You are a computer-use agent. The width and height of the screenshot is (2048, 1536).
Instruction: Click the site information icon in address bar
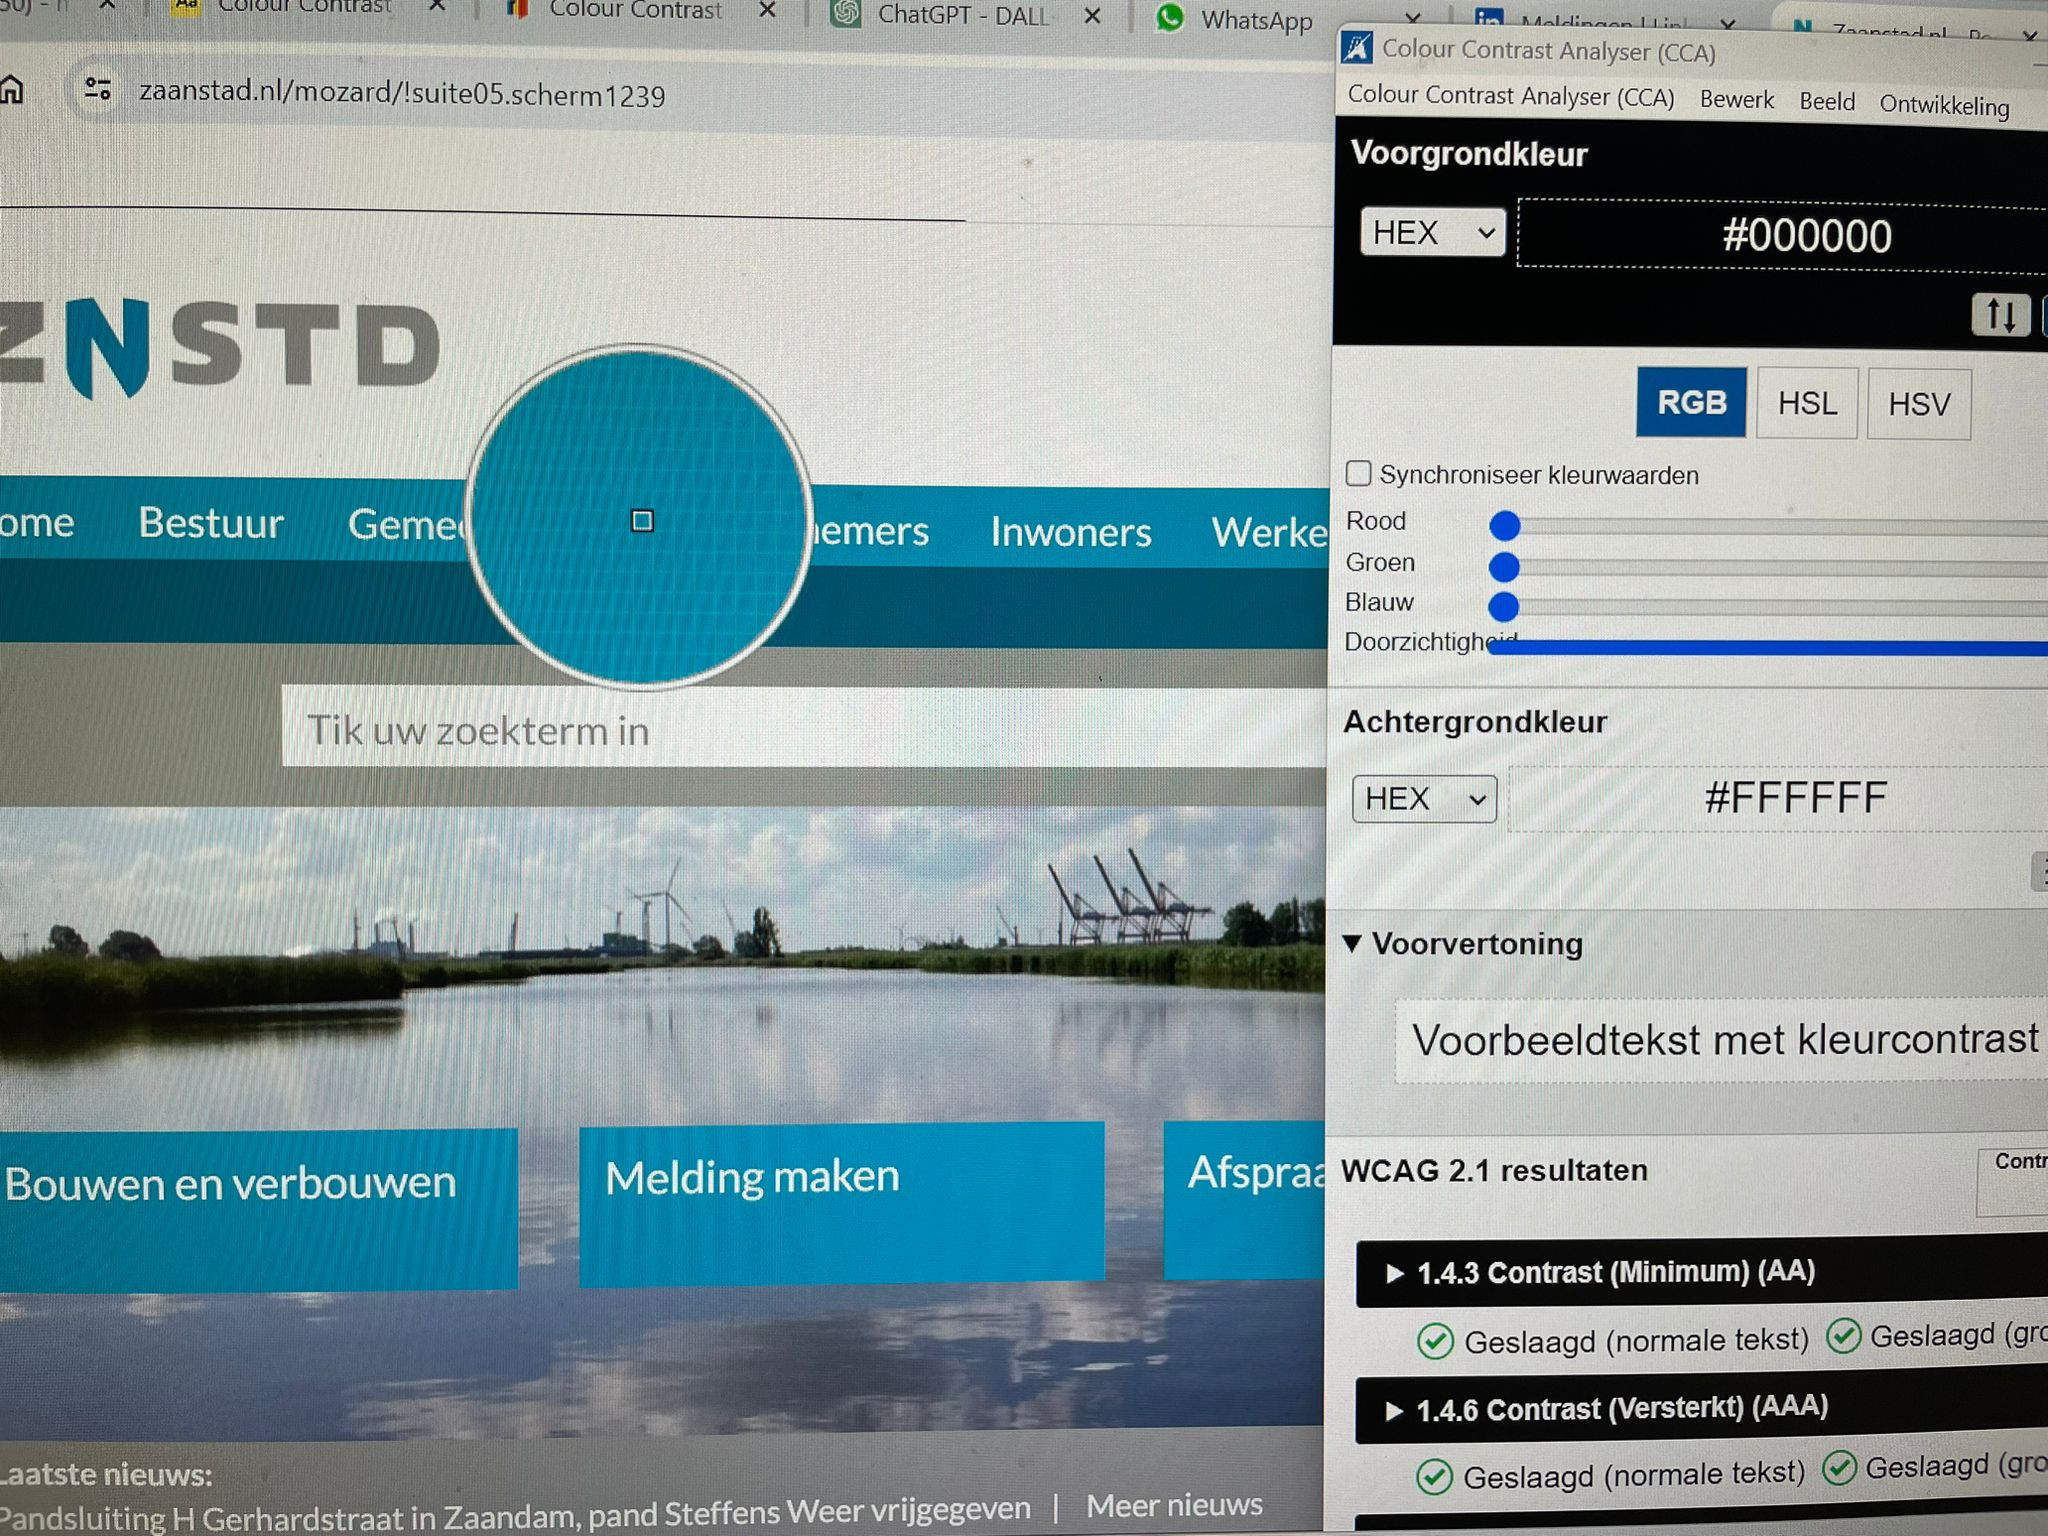[x=97, y=90]
